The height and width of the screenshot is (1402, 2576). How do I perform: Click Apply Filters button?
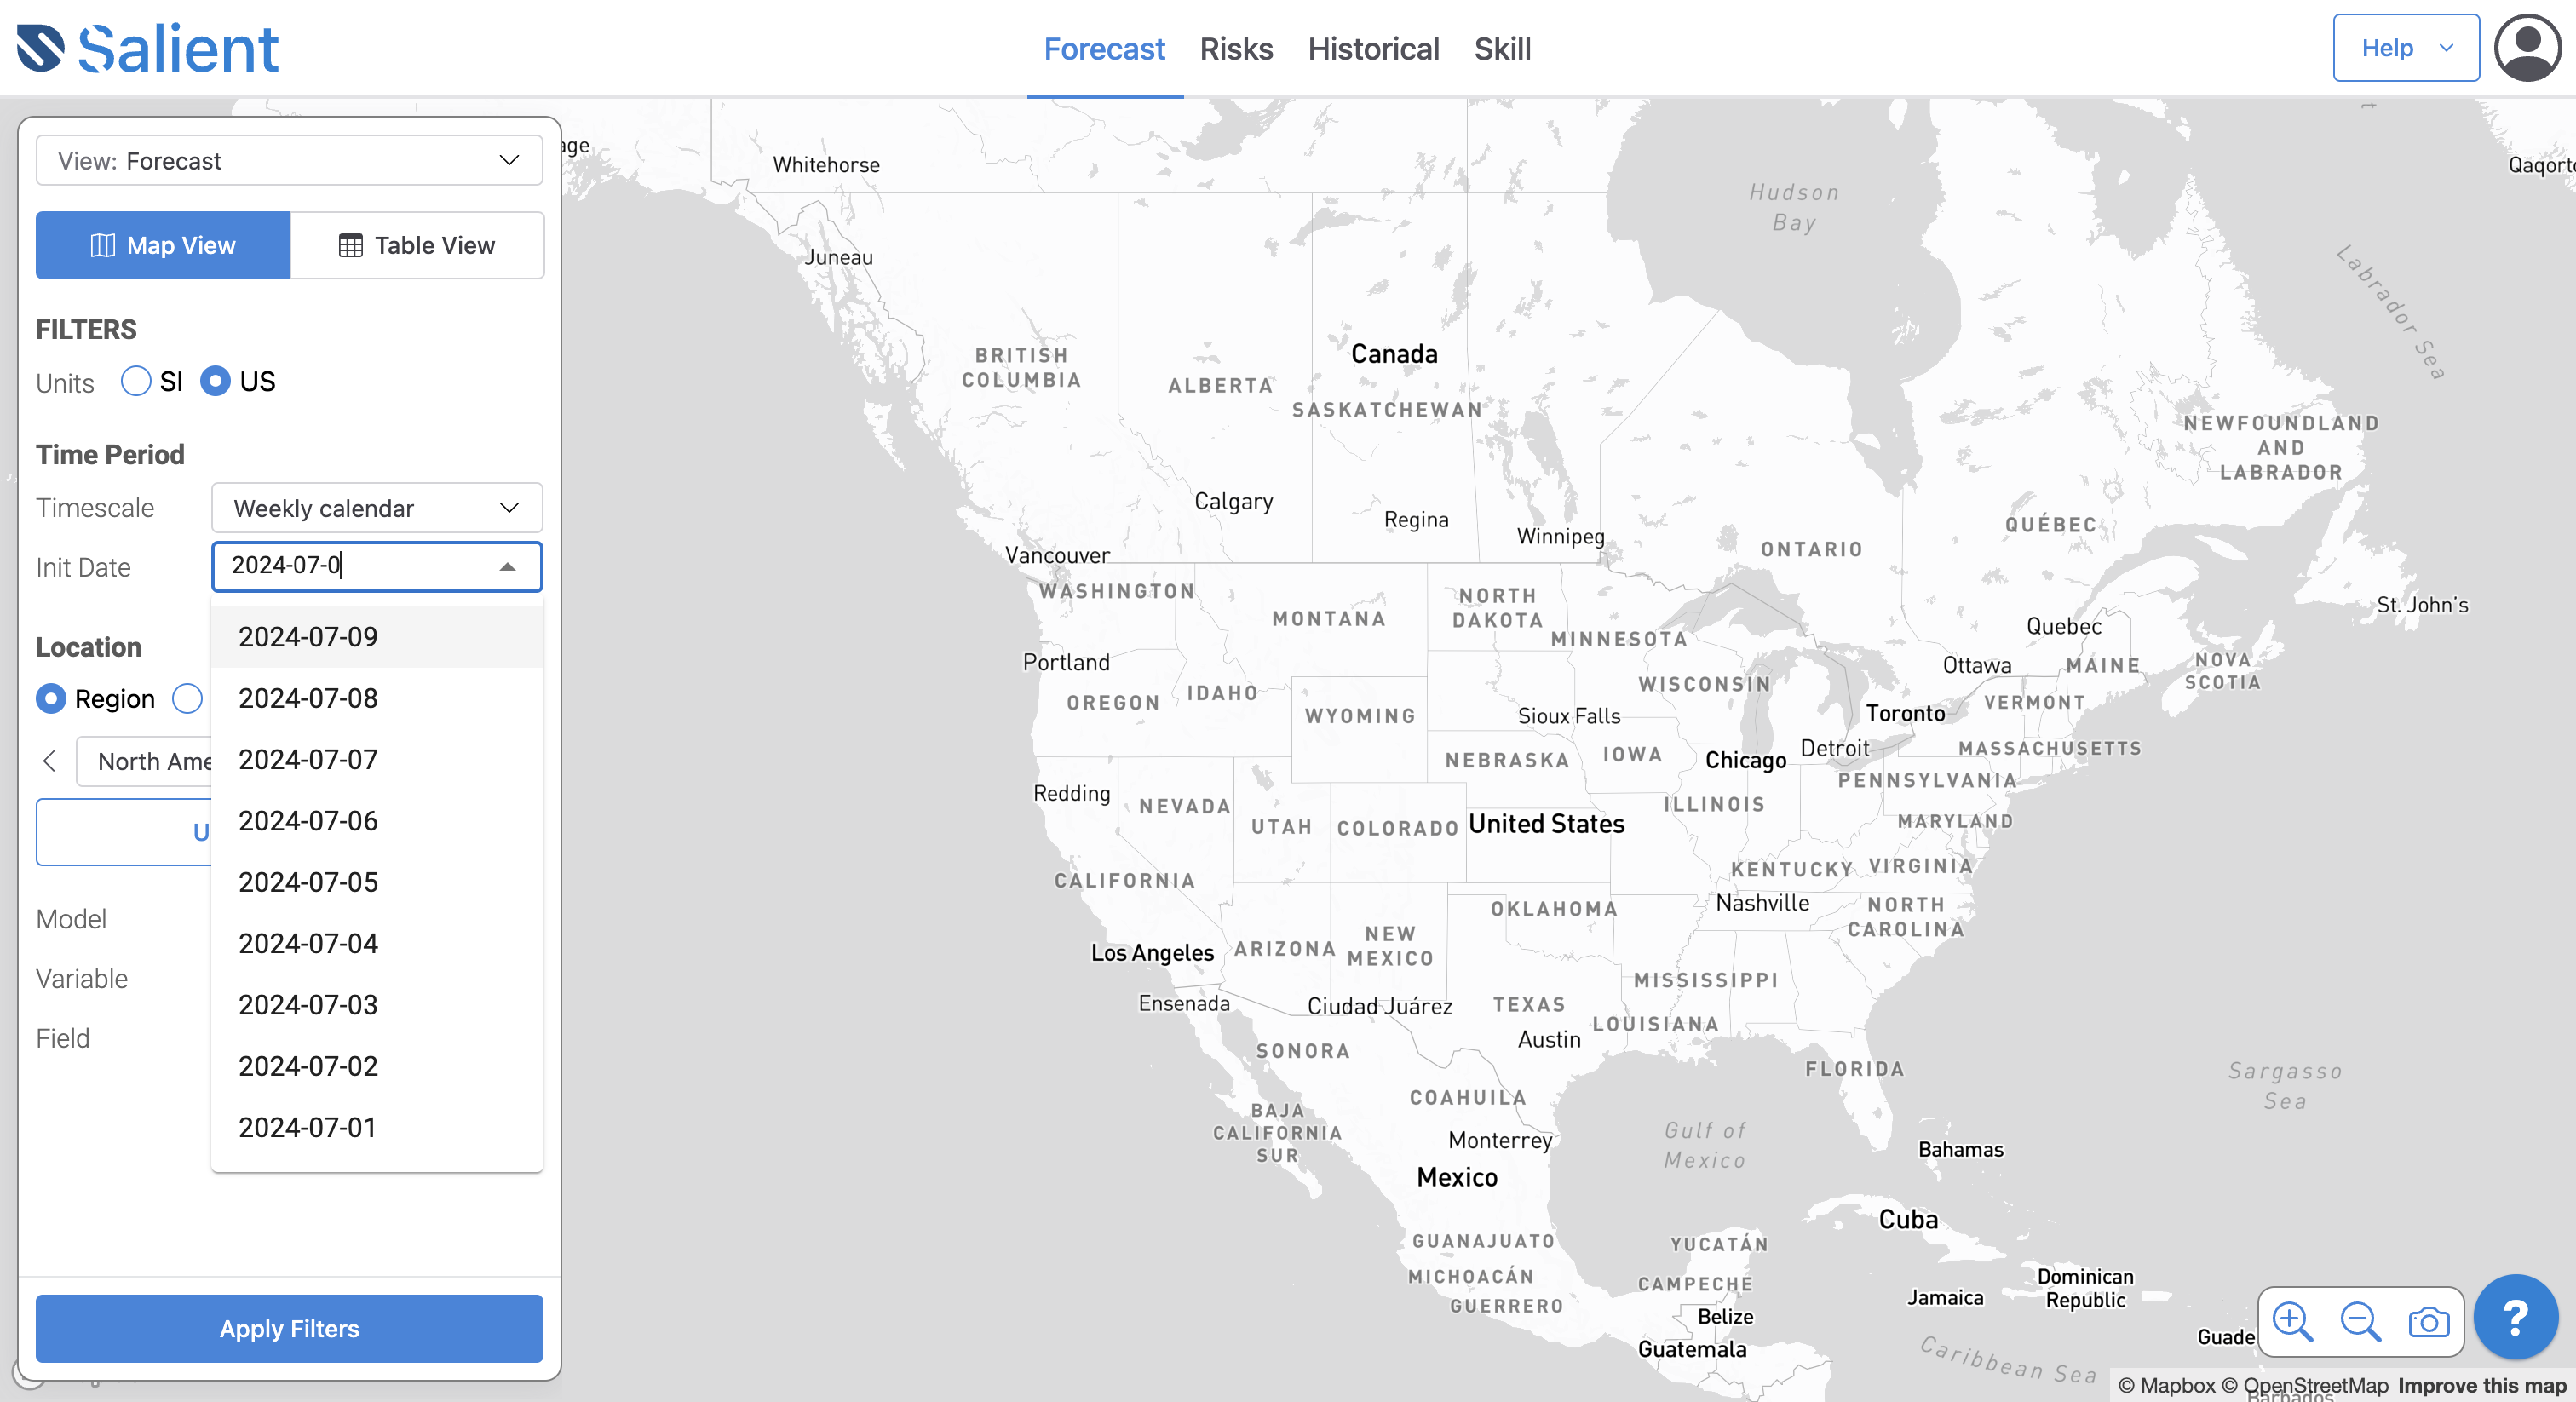click(288, 1328)
